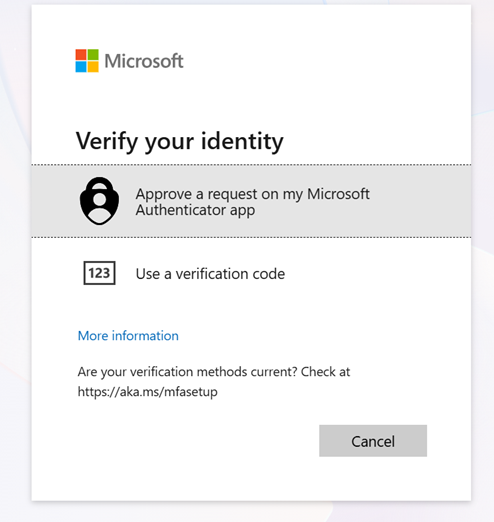
Task: Click the Microsoft four-color square logo
Action: [x=87, y=61]
